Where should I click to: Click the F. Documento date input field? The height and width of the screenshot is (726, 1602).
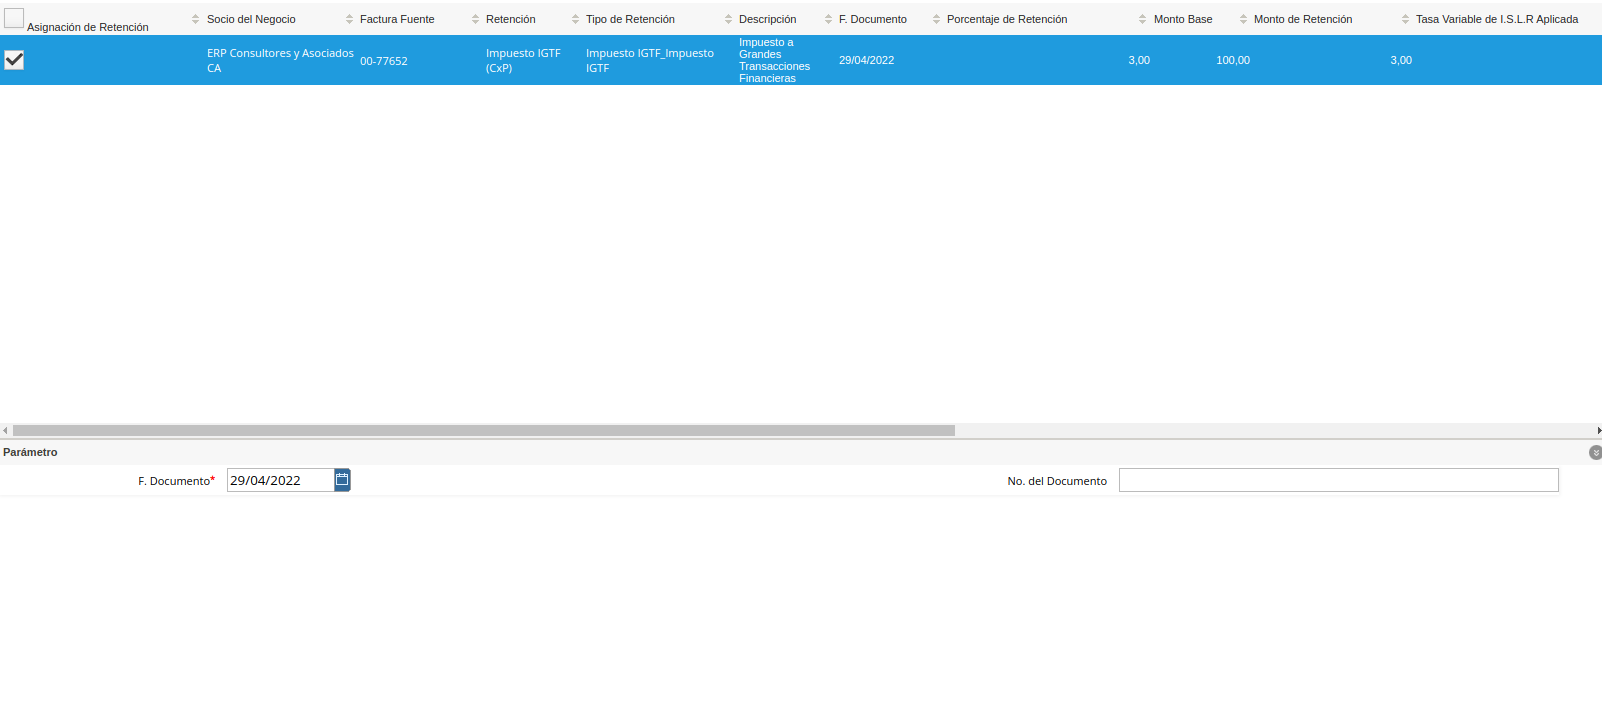280,480
